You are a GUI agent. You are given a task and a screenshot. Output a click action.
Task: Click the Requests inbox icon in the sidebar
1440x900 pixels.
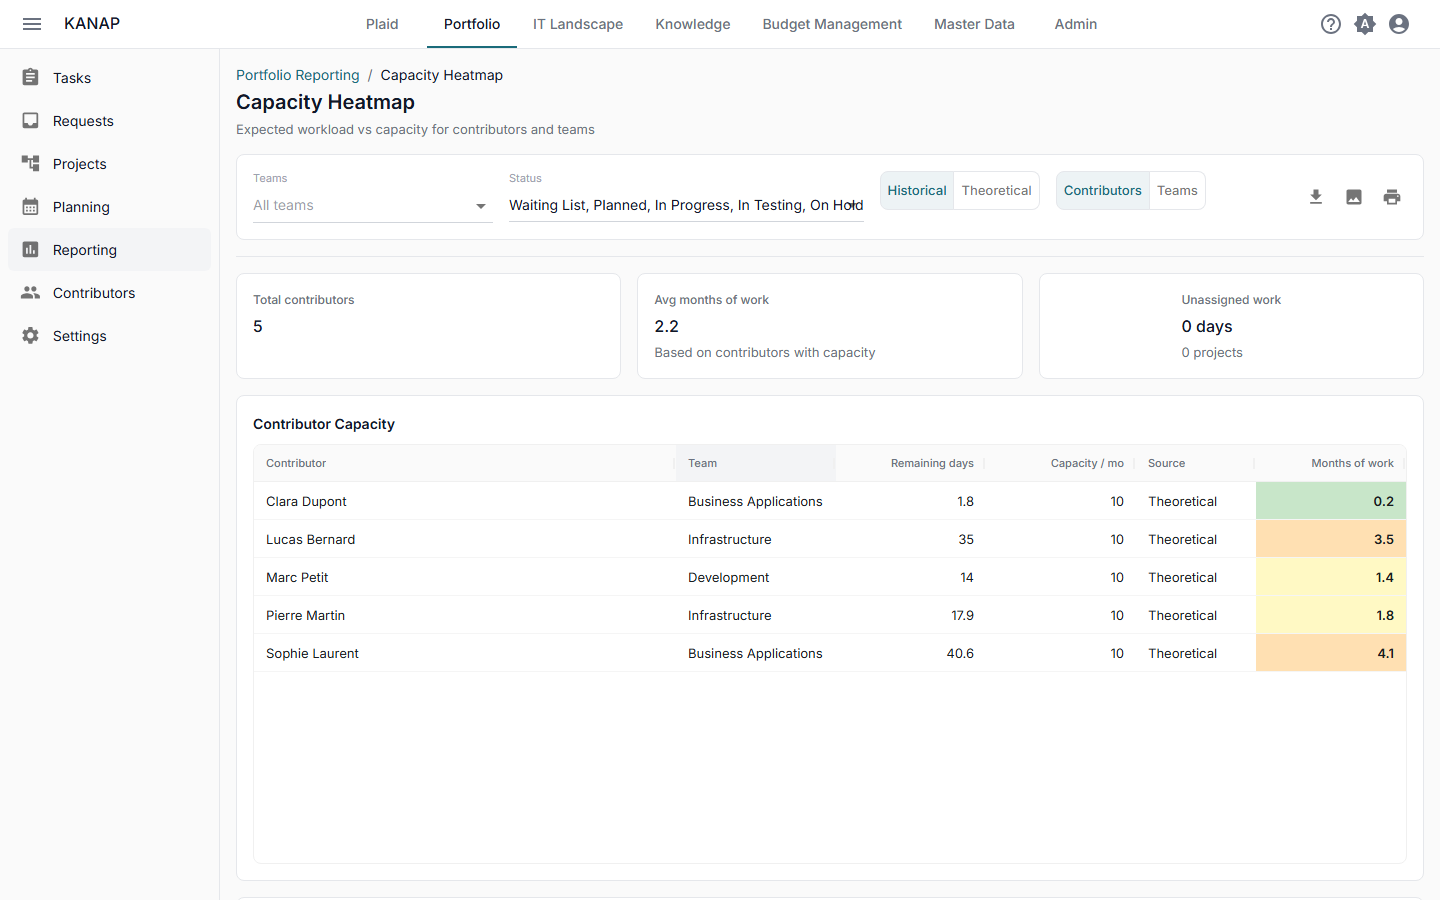(31, 120)
